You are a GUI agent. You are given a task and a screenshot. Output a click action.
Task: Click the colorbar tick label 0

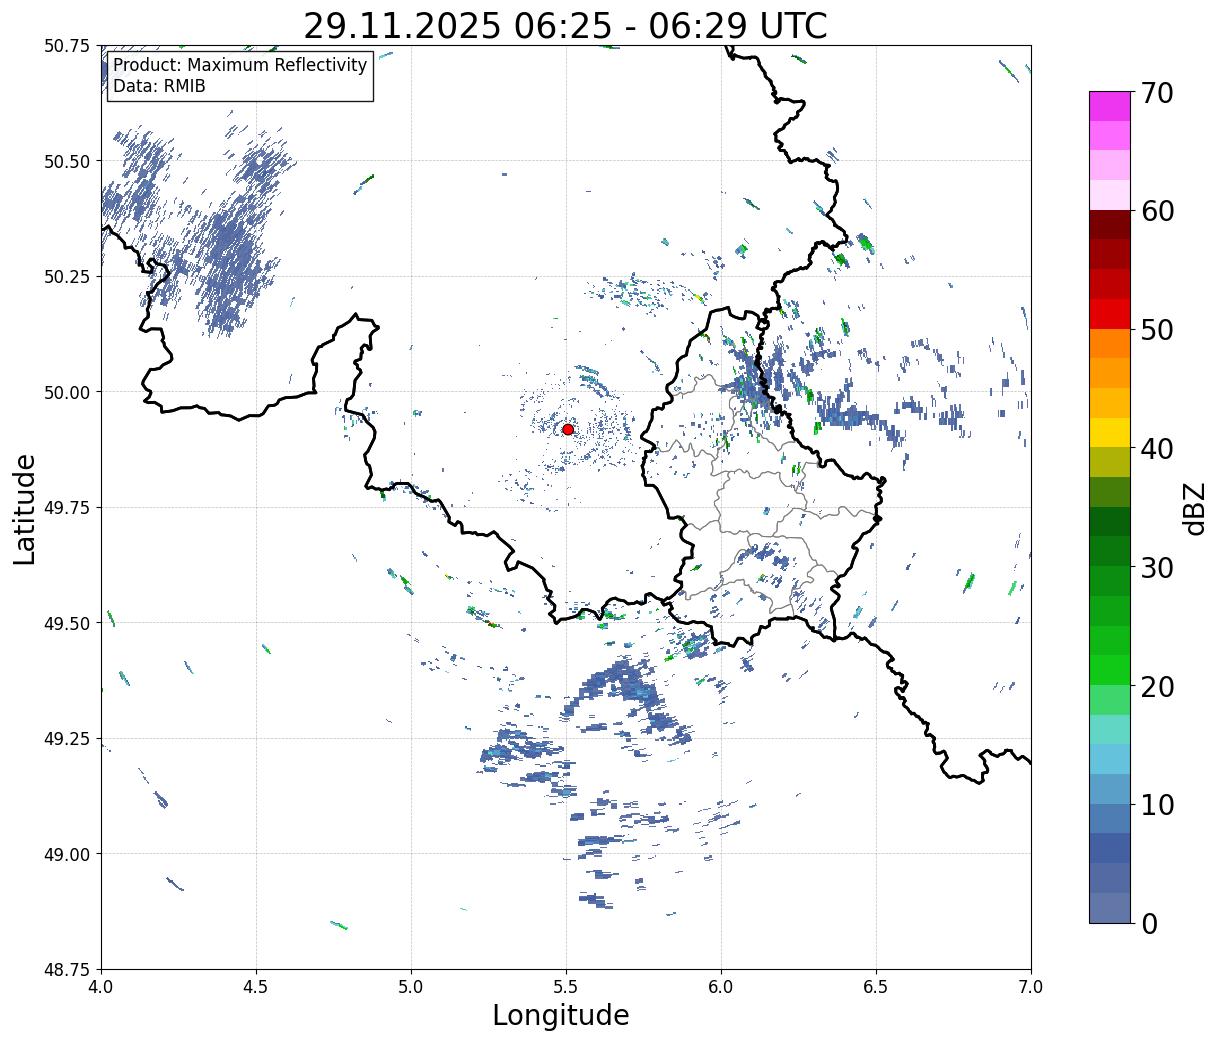(1148, 924)
